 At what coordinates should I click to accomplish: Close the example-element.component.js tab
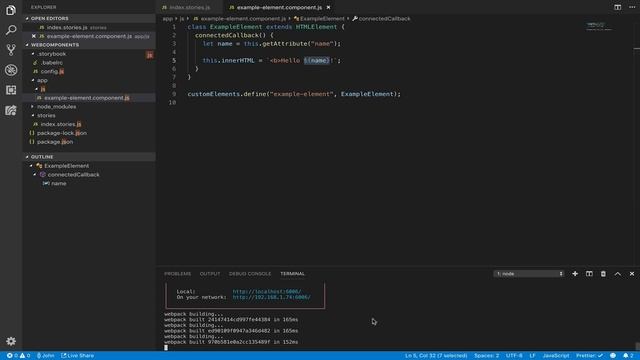pyautogui.click(x=328, y=7)
